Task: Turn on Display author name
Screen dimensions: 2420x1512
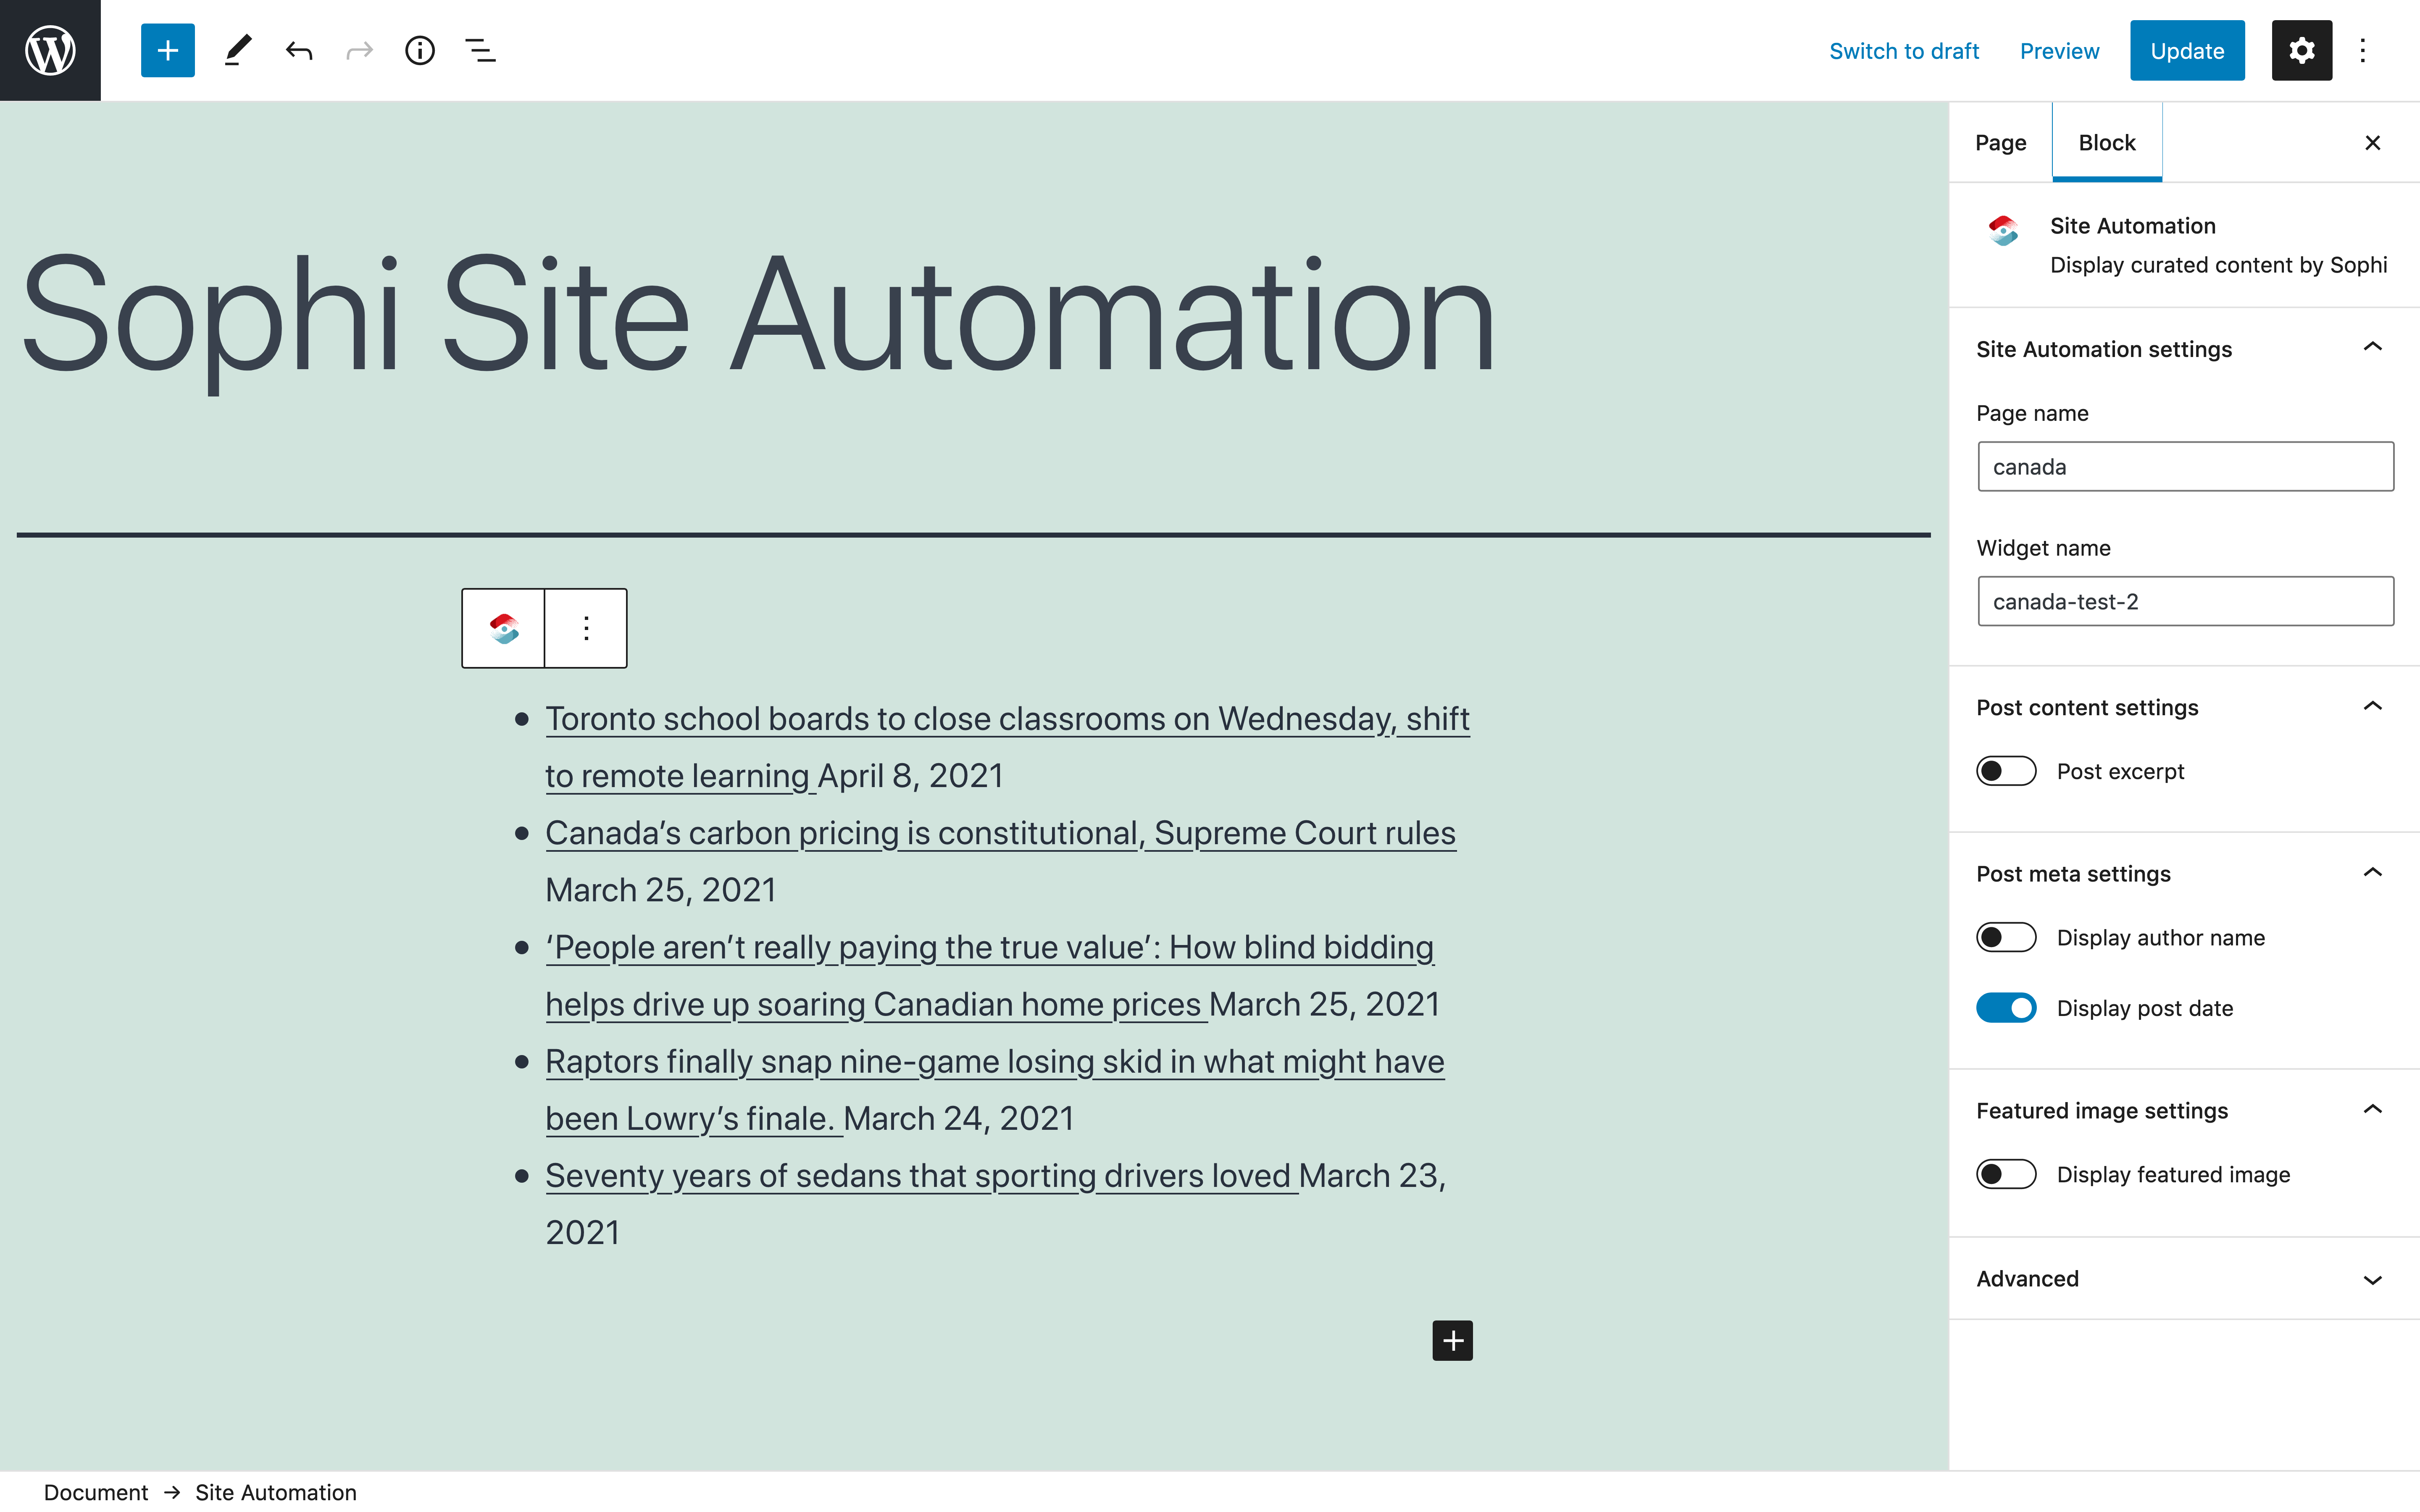Action: coord(2005,937)
